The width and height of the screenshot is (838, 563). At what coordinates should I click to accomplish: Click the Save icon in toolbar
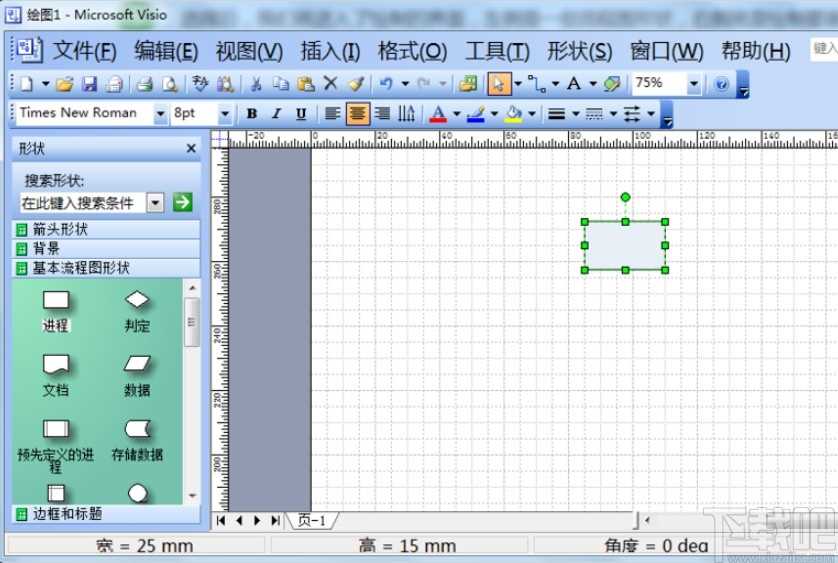point(90,84)
